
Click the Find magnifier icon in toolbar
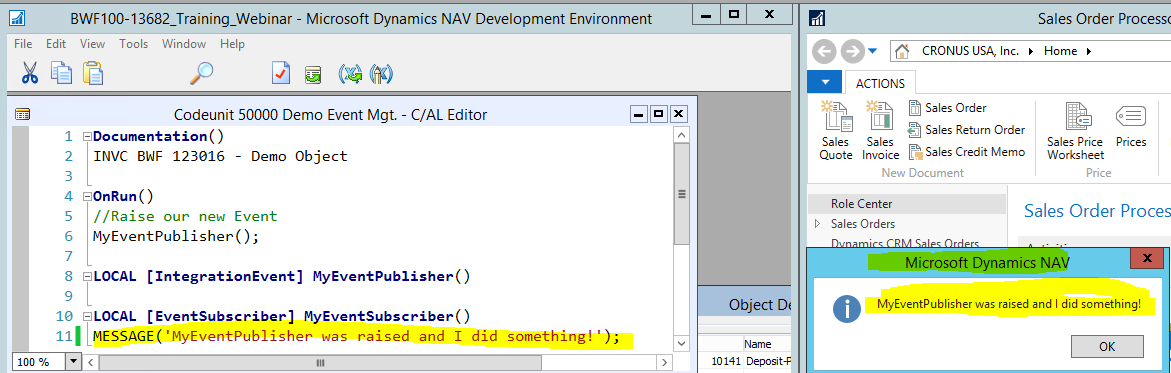click(x=202, y=73)
